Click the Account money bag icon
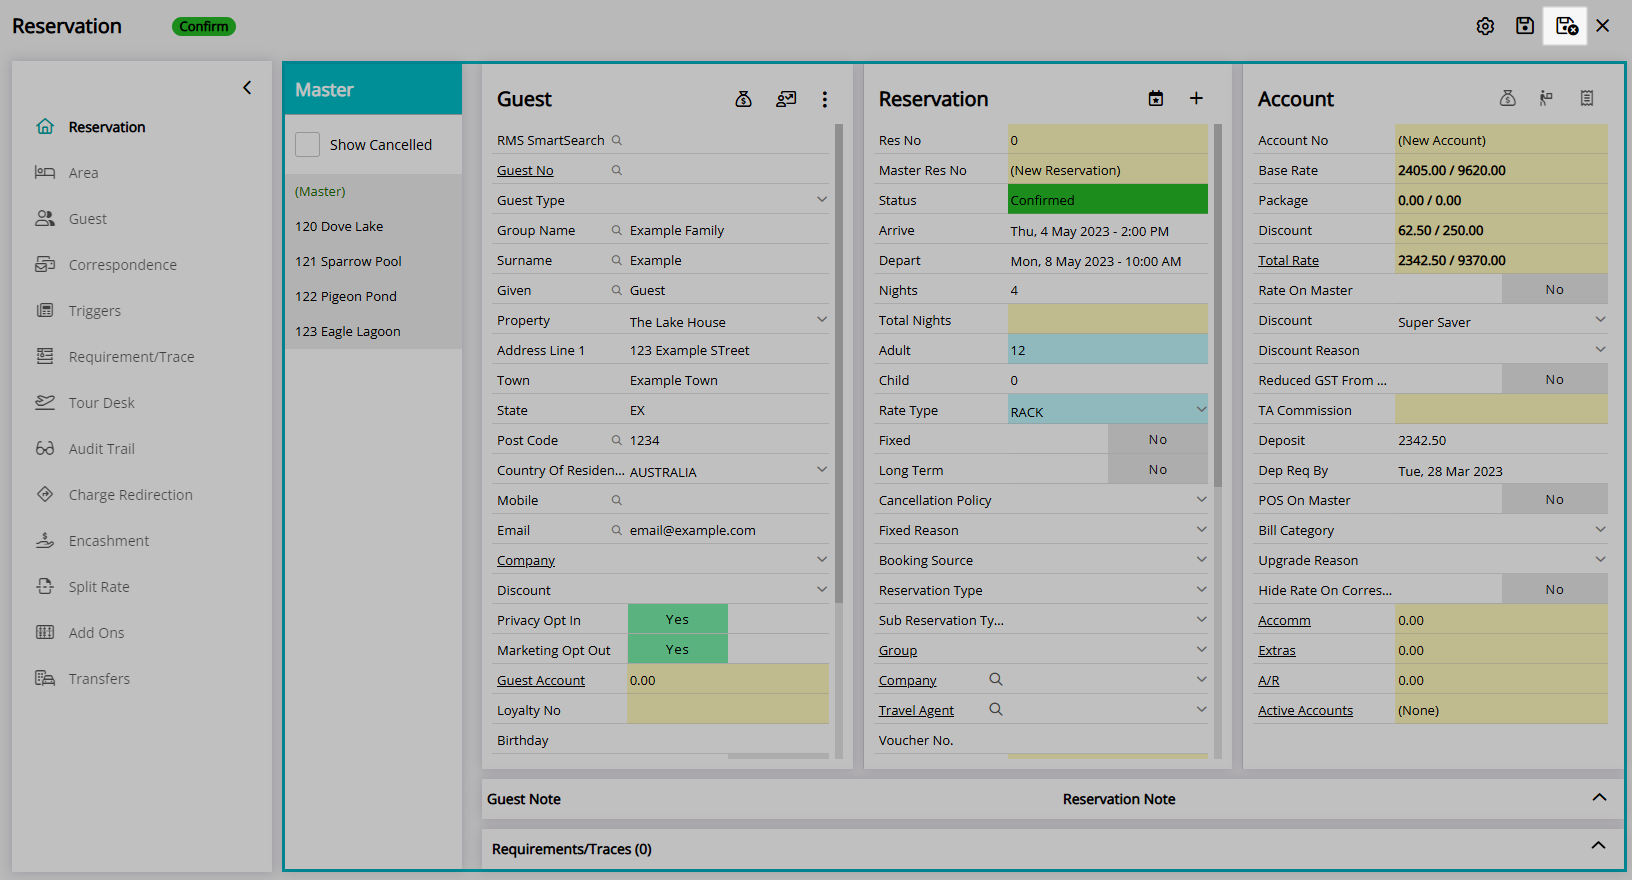The image size is (1632, 880). 1508,98
